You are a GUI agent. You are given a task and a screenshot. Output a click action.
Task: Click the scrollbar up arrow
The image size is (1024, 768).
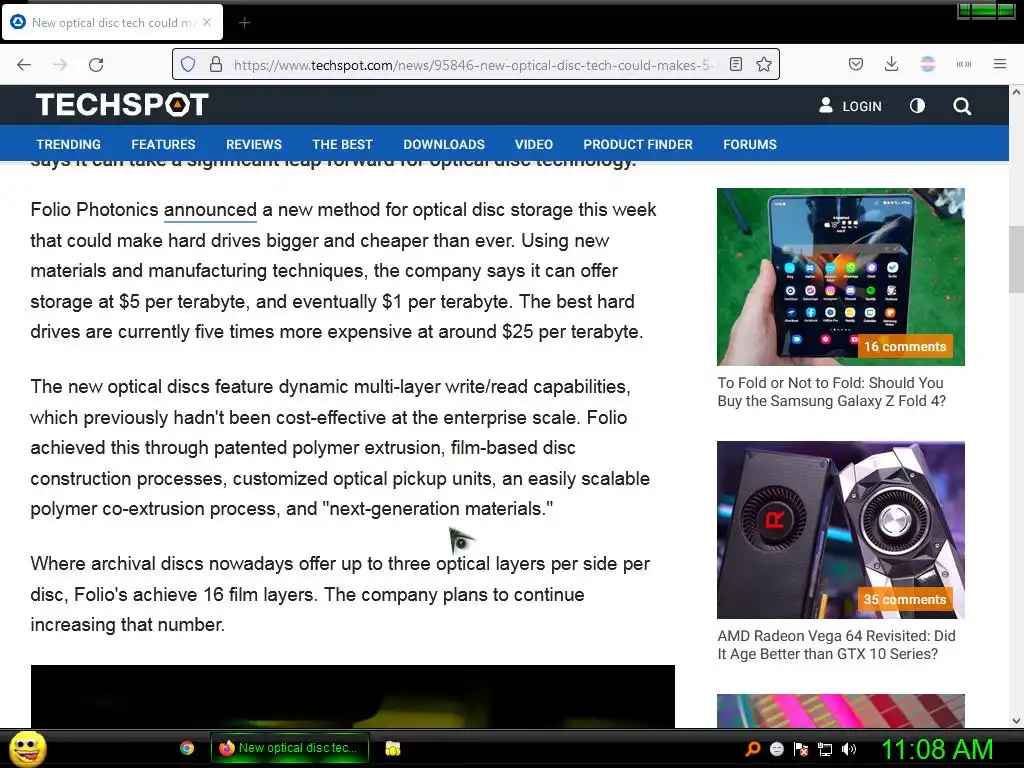1016,92
